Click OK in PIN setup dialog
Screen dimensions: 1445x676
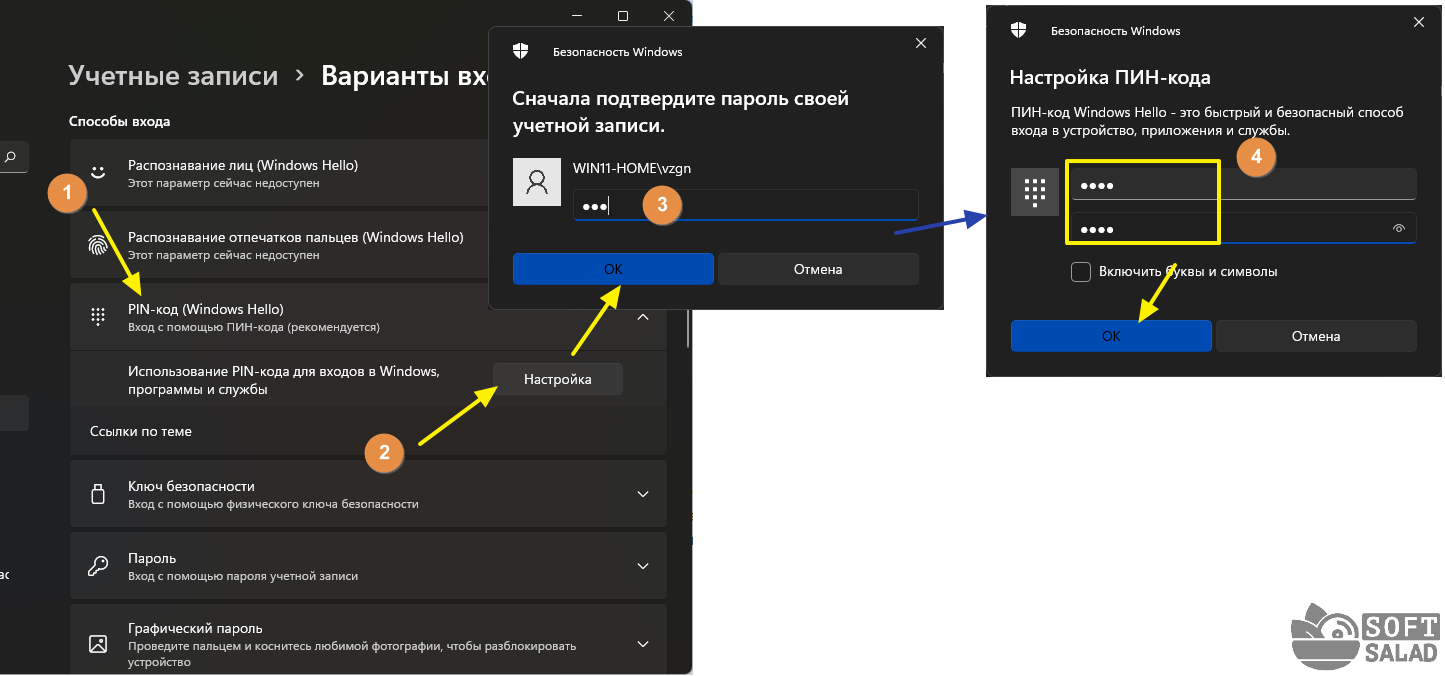pos(1111,336)
